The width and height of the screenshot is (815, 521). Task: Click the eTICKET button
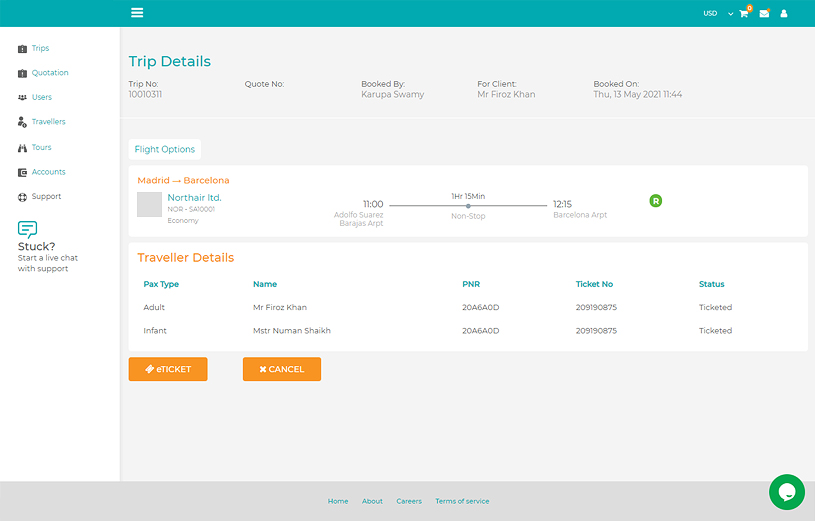(168, 369)
